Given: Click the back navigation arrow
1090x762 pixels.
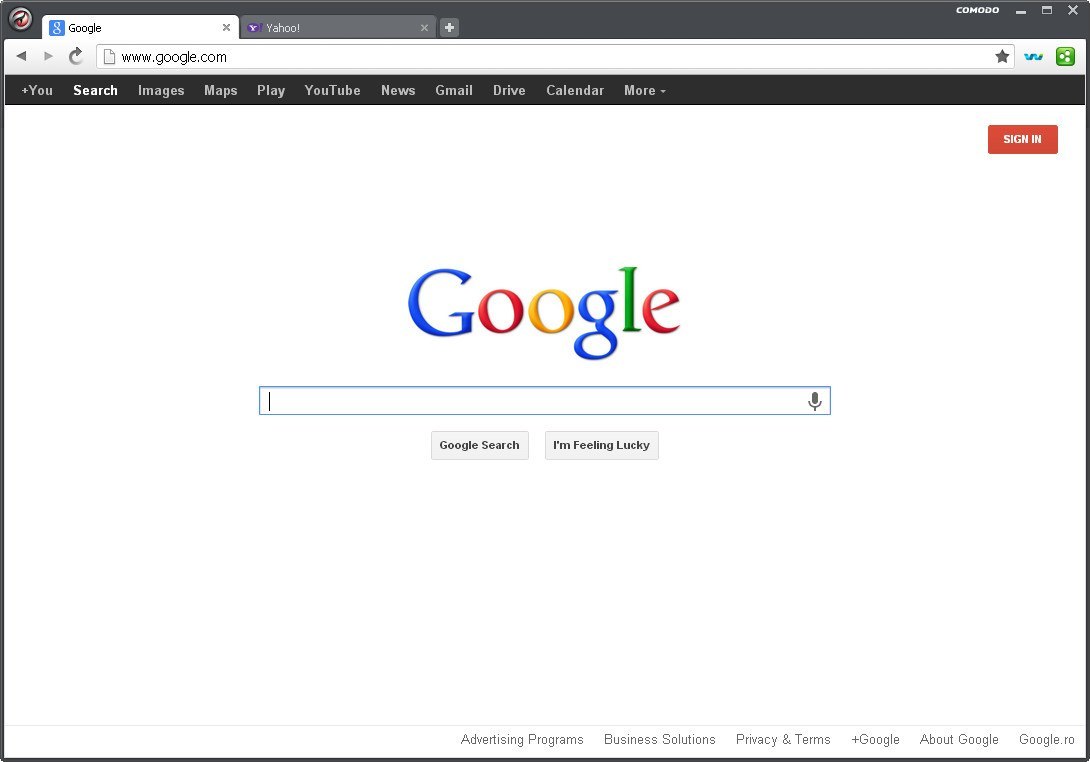Looking at the screenshot, I should (x=20, y=57).
